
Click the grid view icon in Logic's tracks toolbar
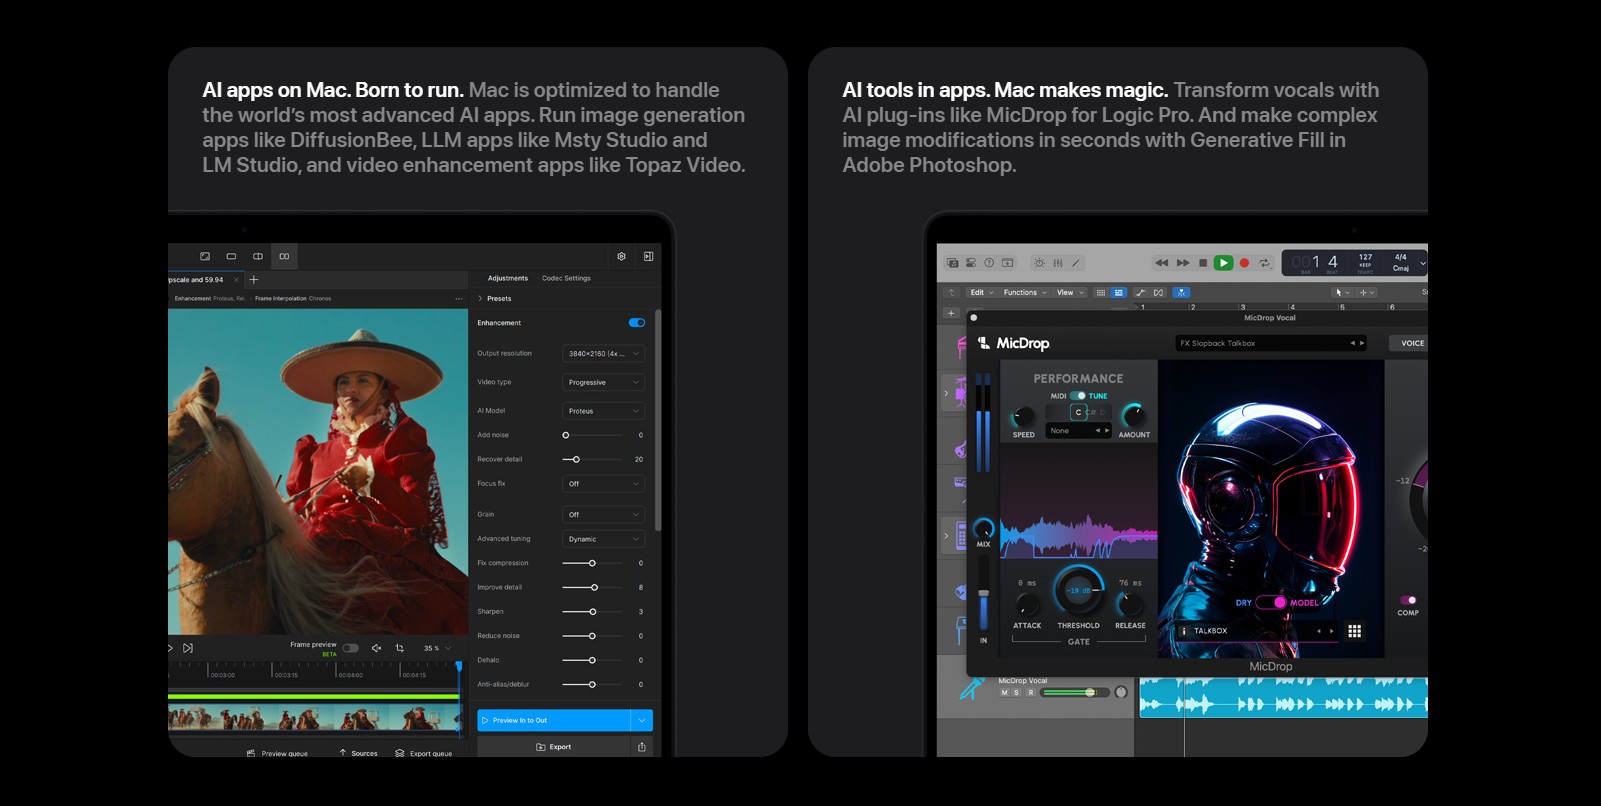1101,293
